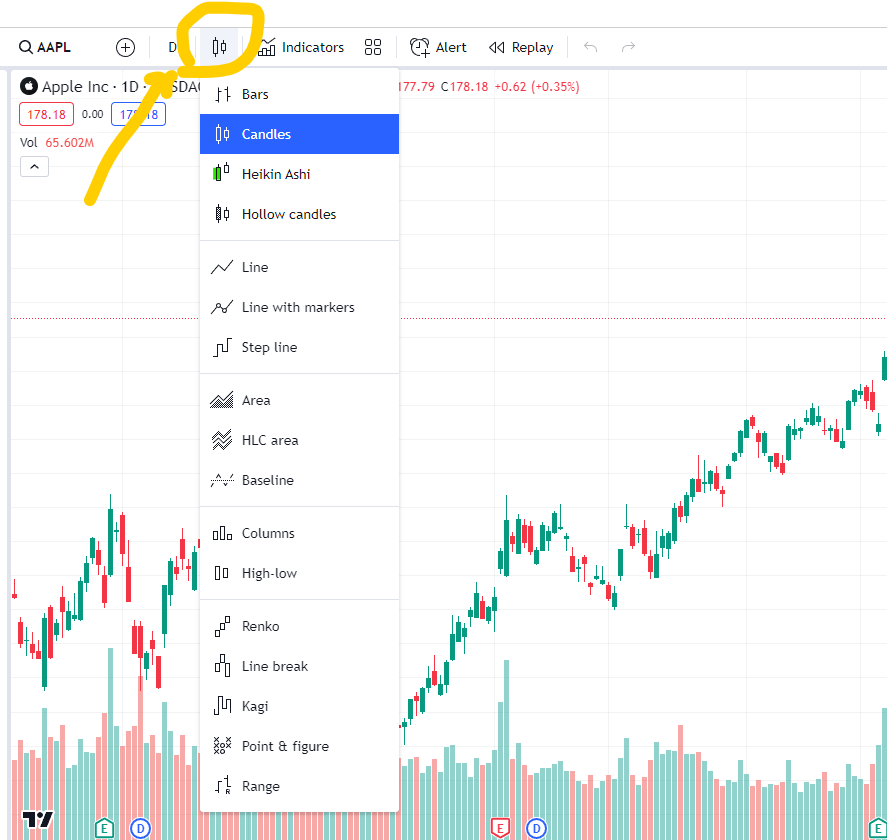The width and height of the screenshot is (887, 840).
Task: Select Line with markers chart type
Action: pyautogui.click(x=299, y=307)
